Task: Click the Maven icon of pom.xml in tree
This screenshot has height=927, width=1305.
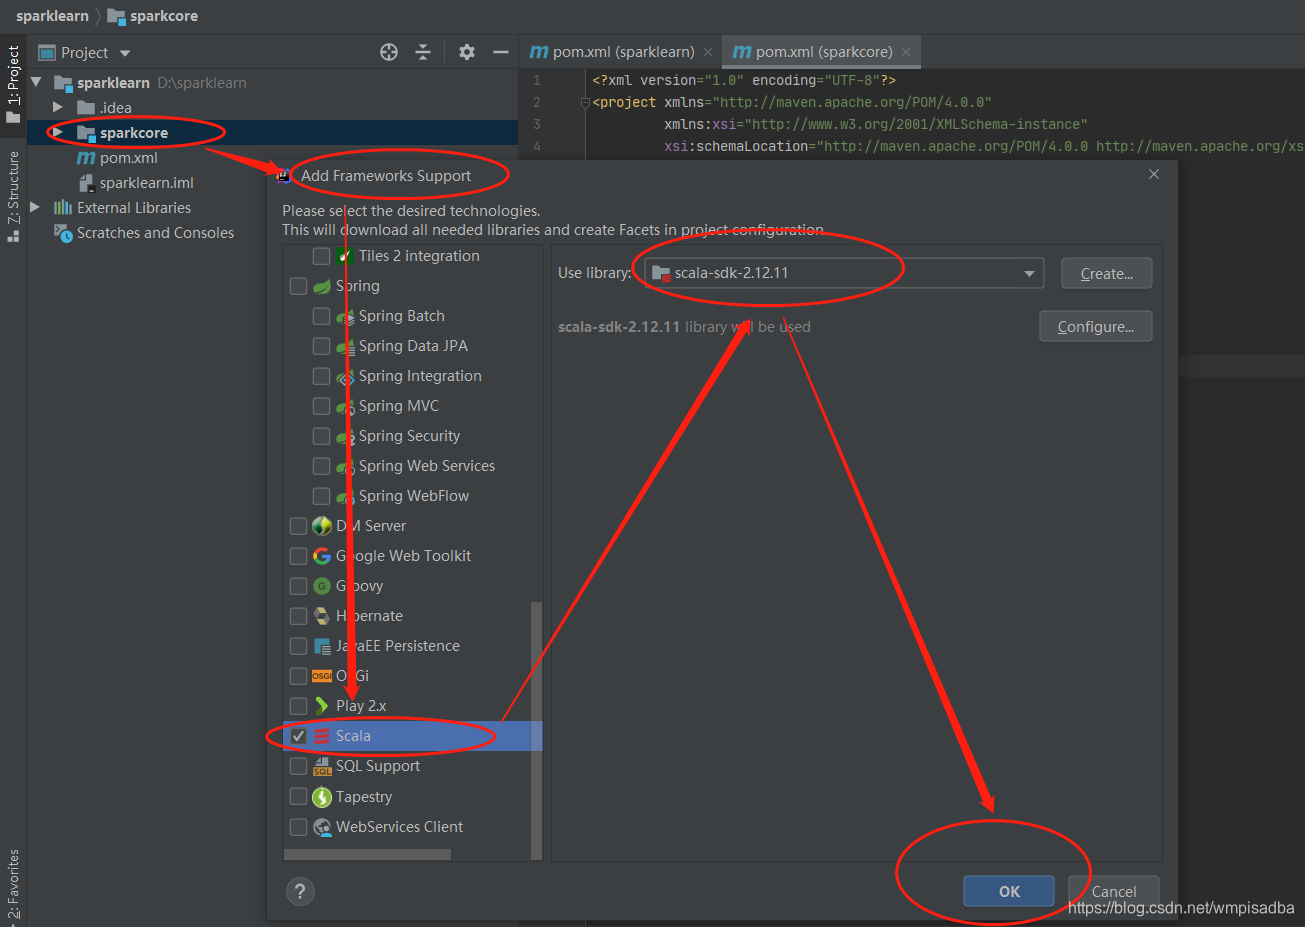Action: (x=86, y=158)
